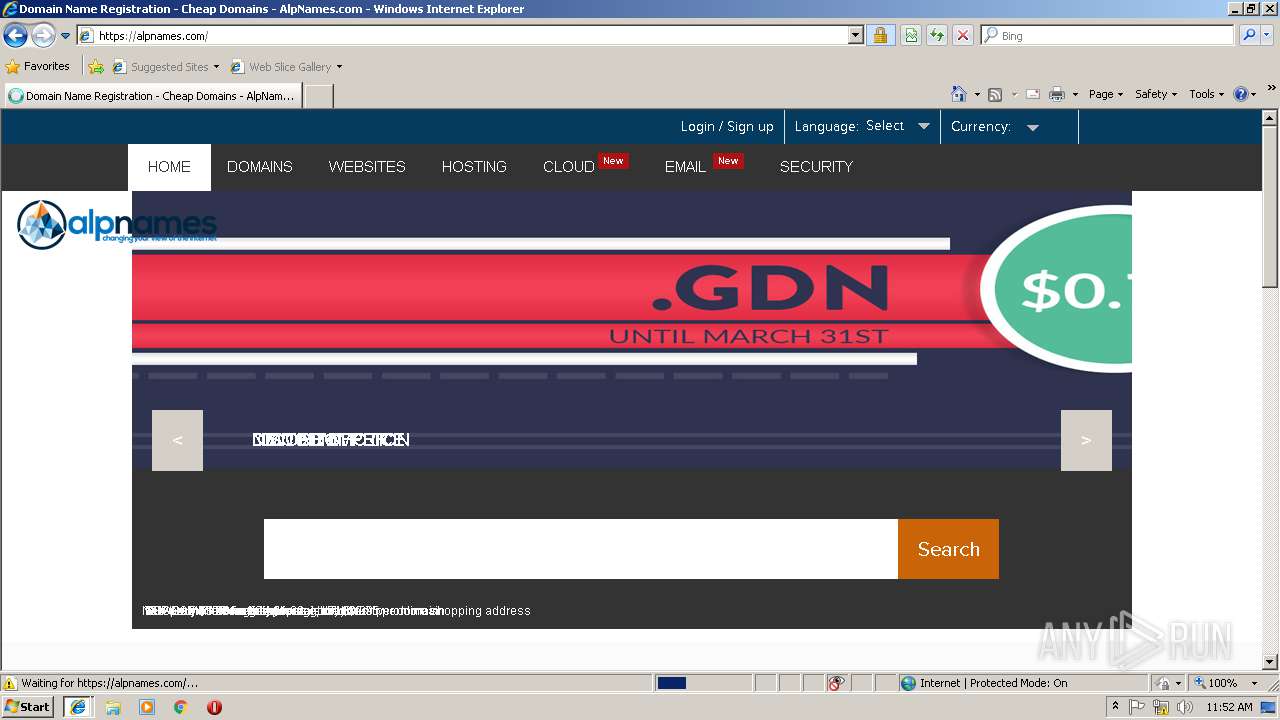Click the IE Back arrow button
Viewport: 1280px width, 720px height.
click(x=15, y=36)
